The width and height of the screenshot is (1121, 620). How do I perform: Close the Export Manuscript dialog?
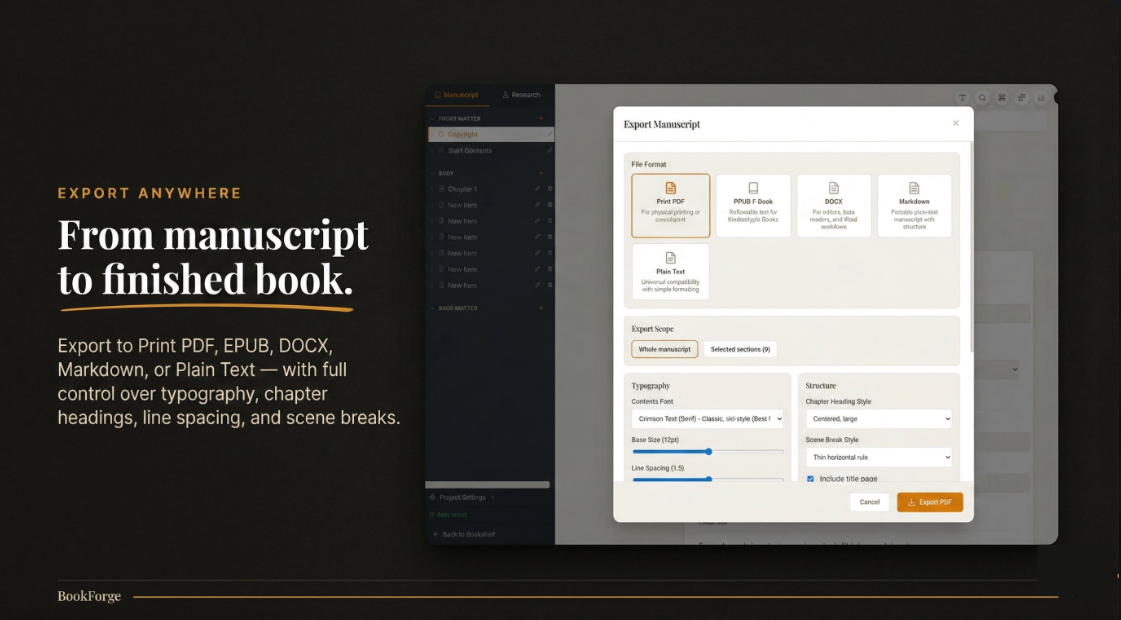(x=955, y=123)
